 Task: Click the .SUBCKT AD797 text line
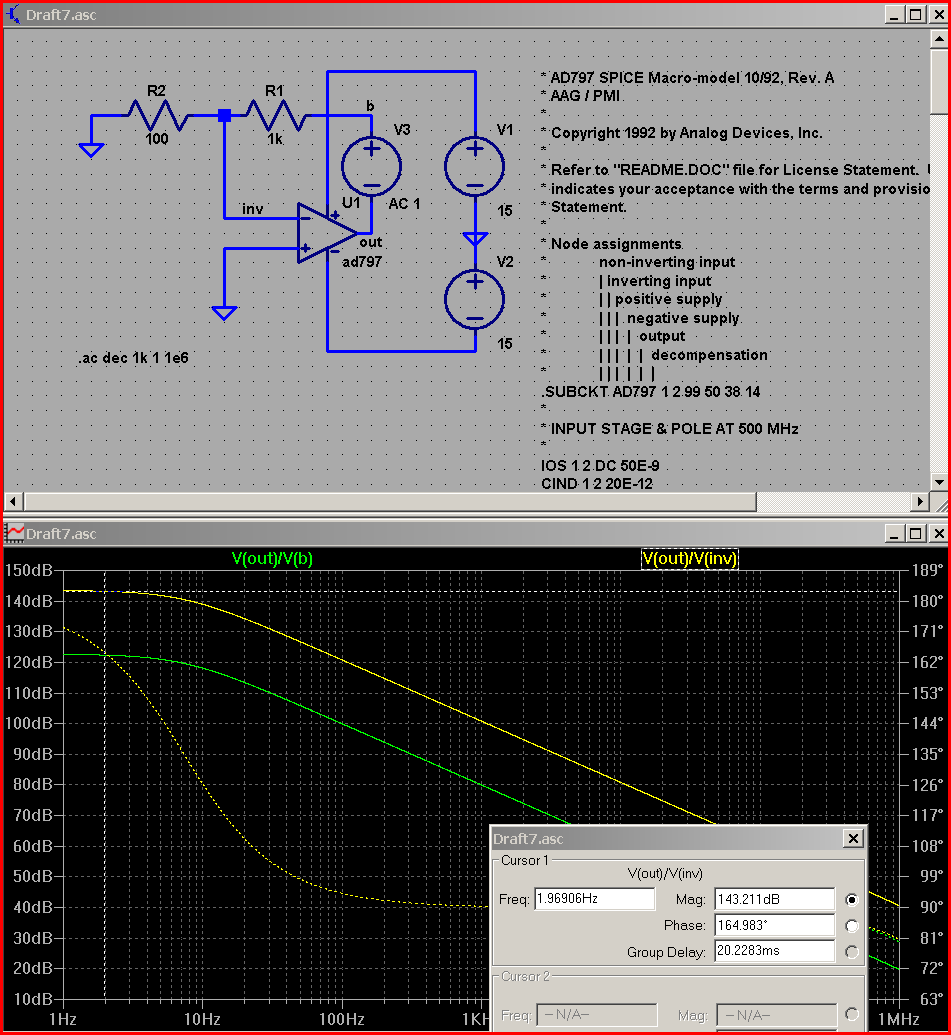tap(651, 392)
